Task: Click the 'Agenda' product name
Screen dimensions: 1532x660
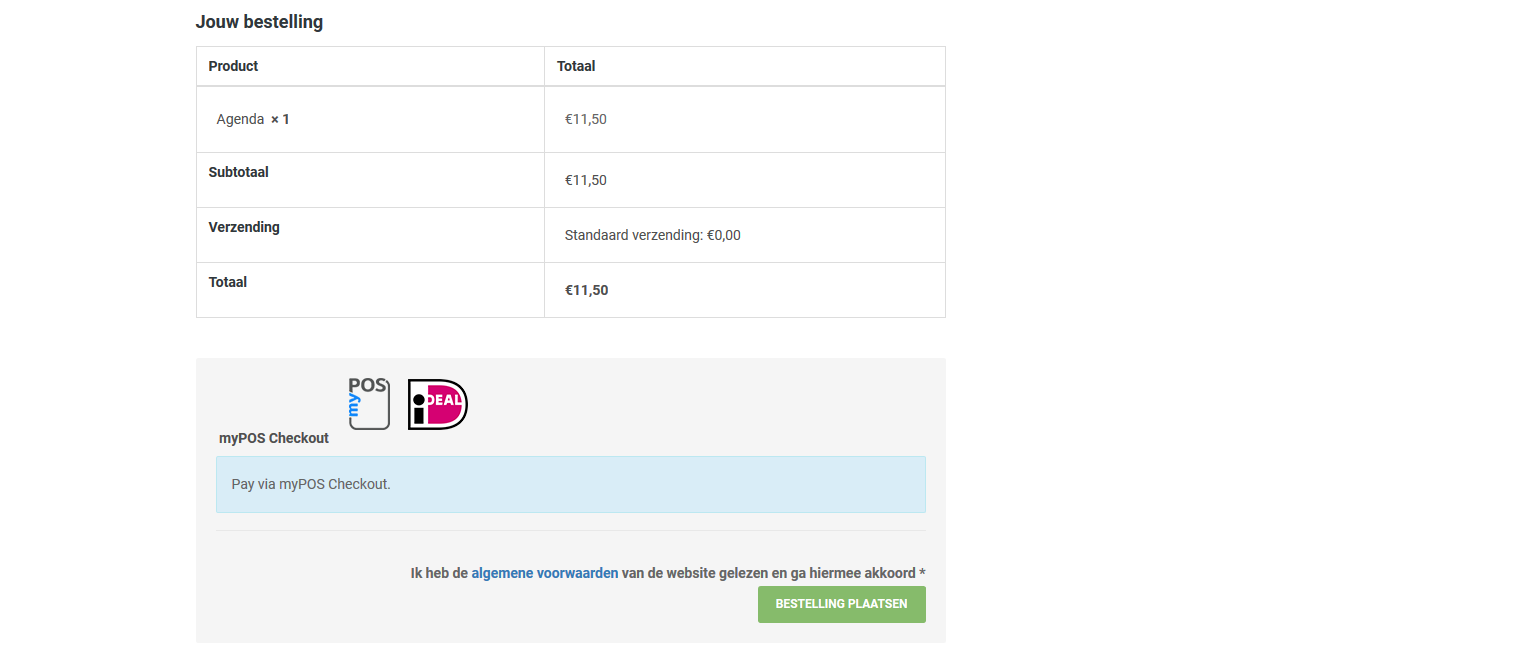Action: pyautogui.click(x=240, y=119)
